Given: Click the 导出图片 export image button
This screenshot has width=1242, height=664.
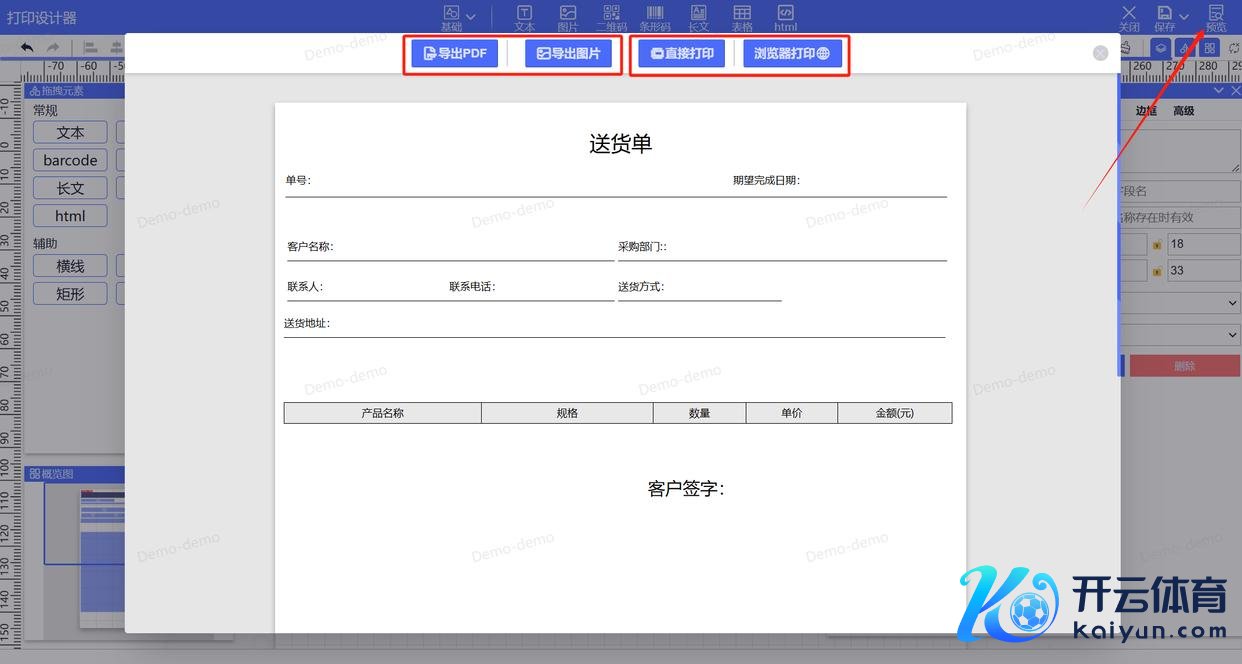Looking at the screenshot, I should click(x=568, y=54).
